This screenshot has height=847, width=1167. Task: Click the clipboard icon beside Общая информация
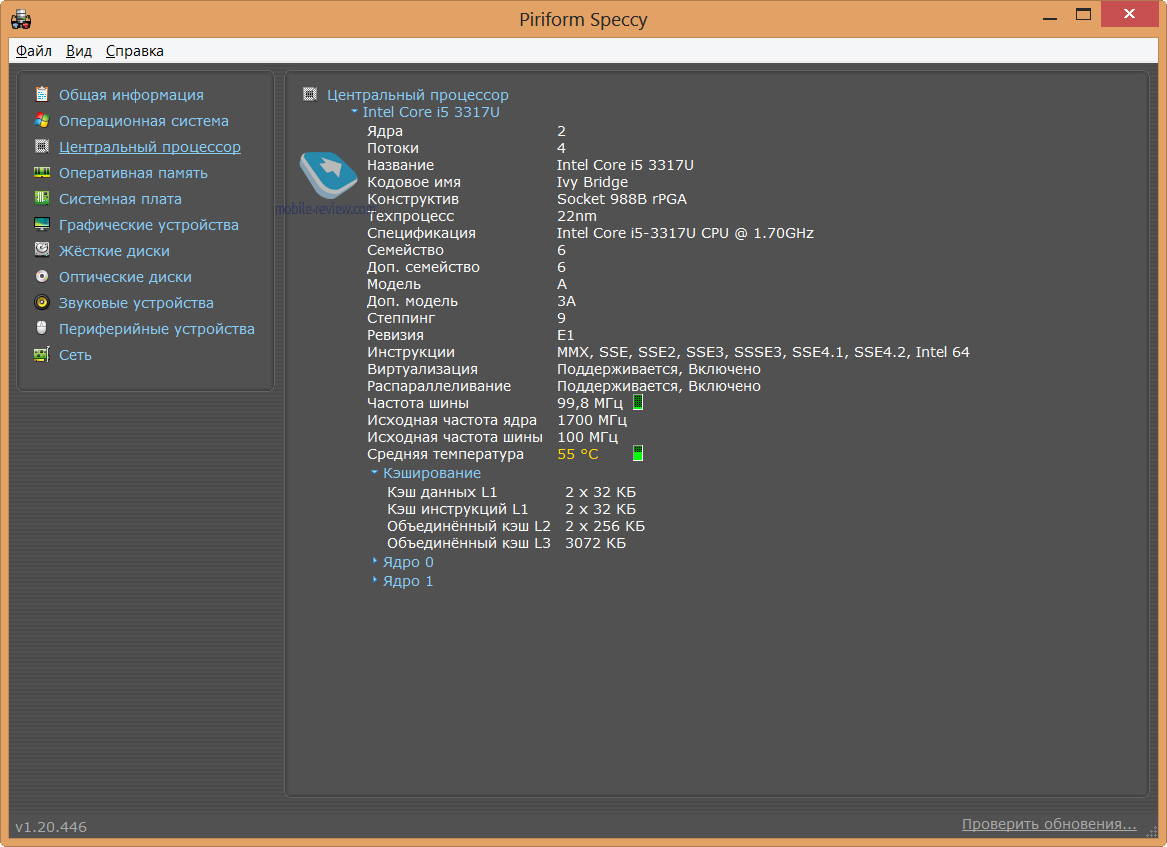pos(42,94)
